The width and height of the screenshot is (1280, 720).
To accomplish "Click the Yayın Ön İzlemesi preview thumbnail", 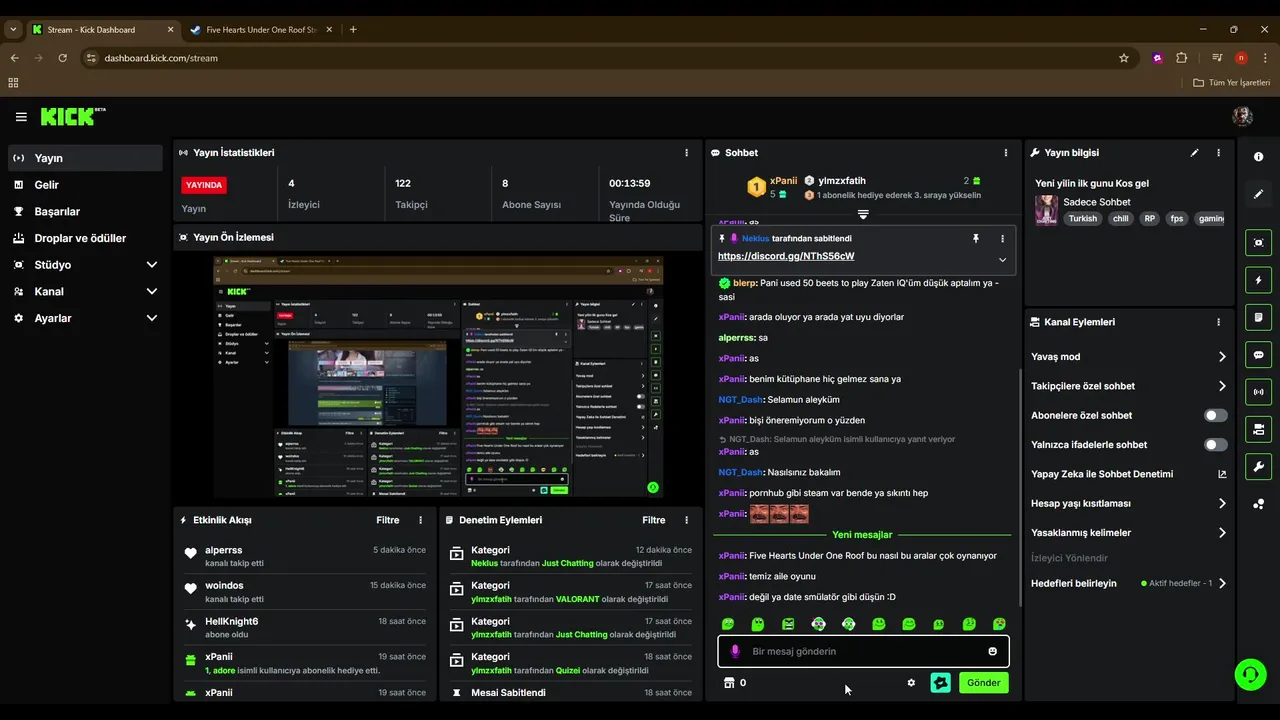I will (x=438, y=378).
